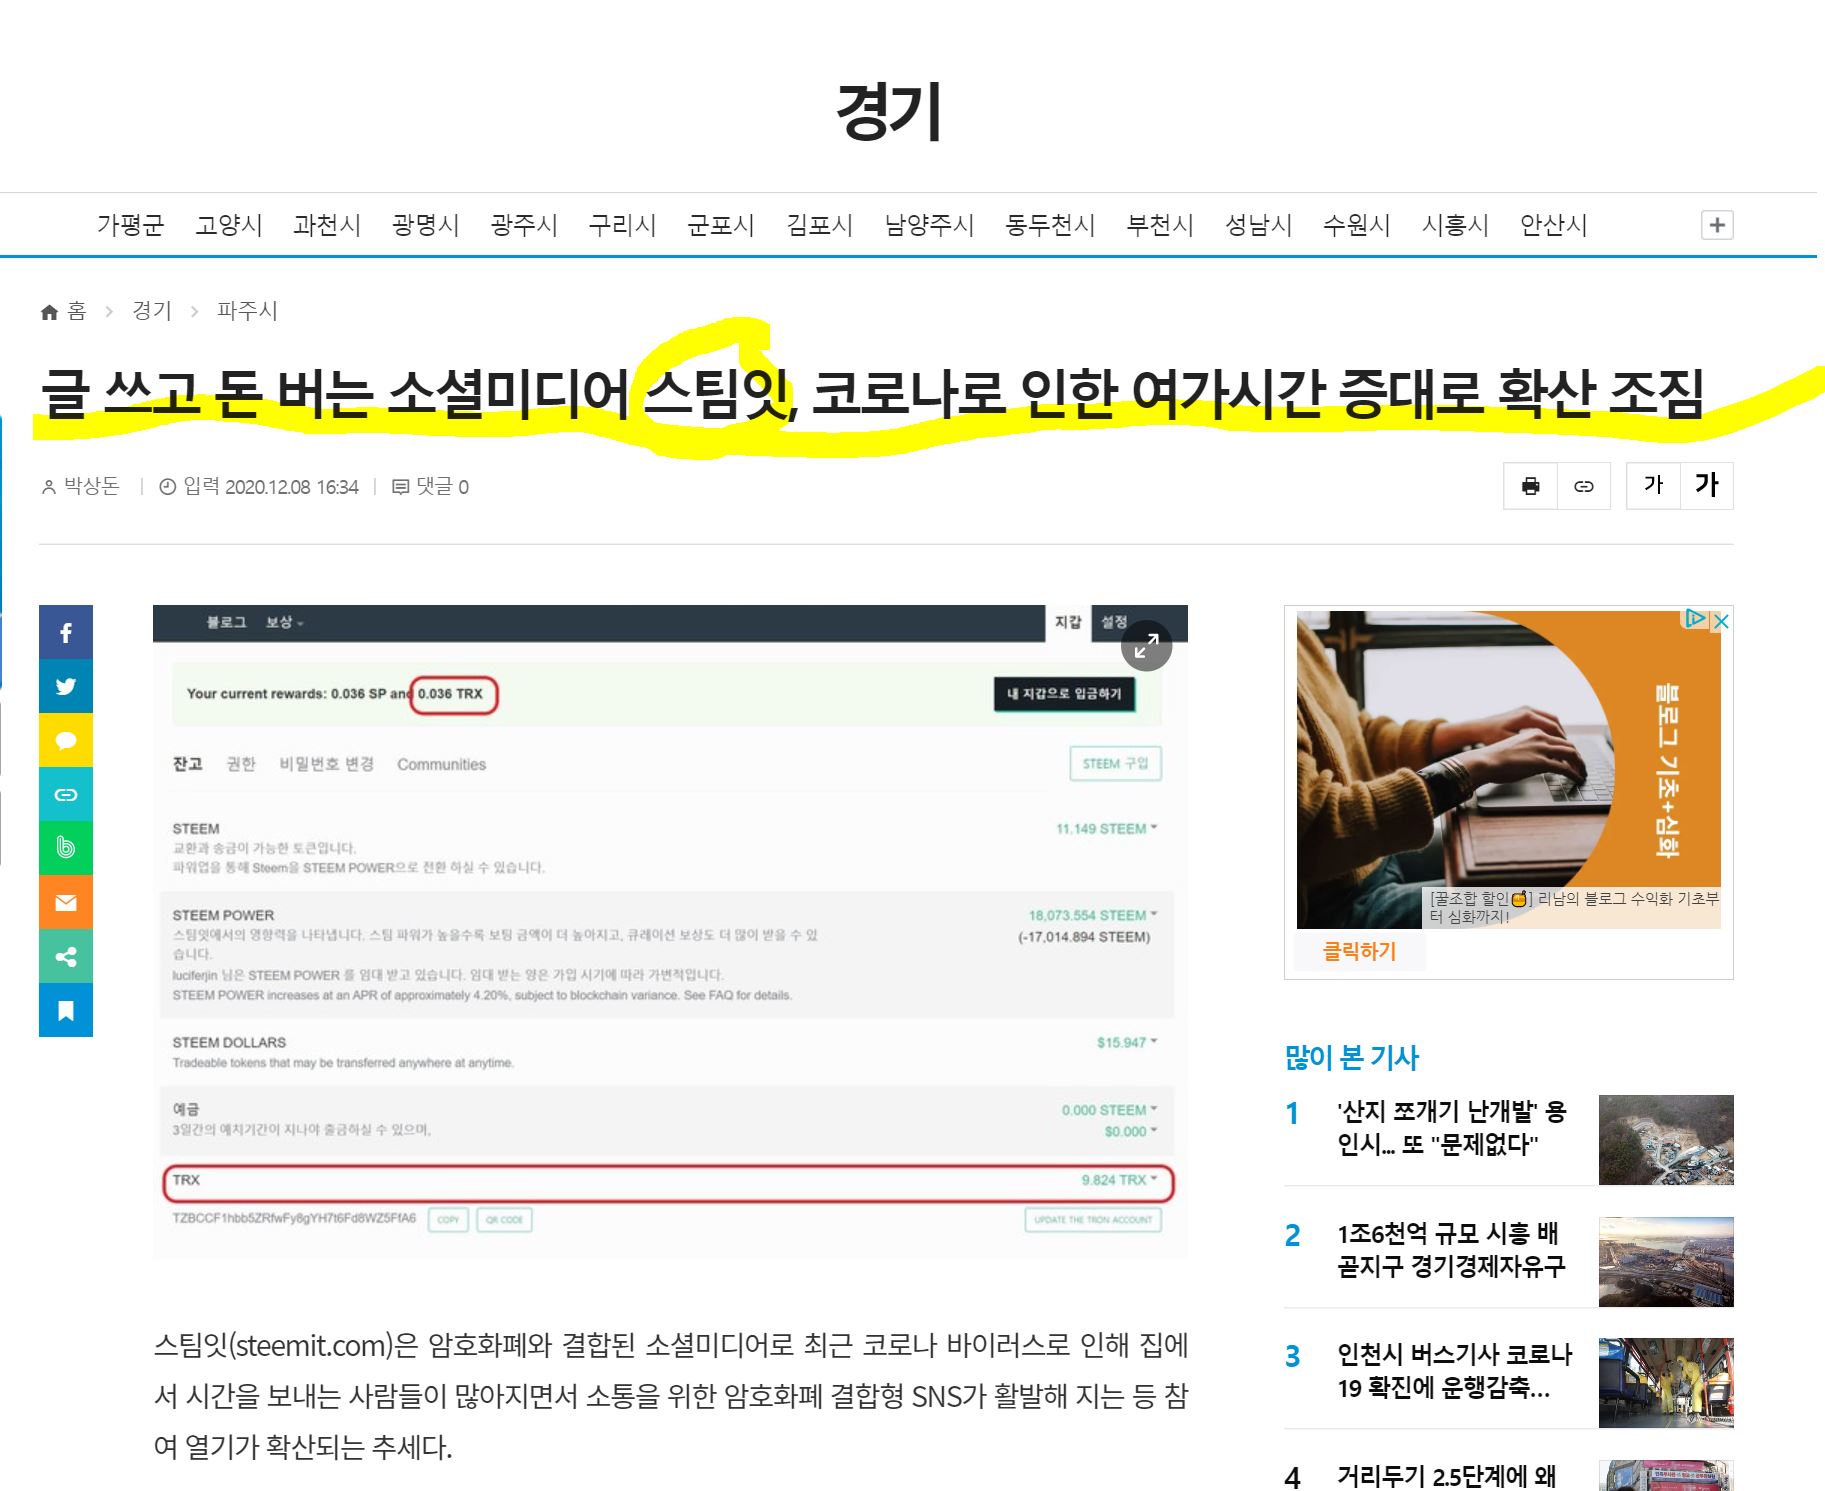Select 과천시 in city menu
This screenshot has height=1491, width=1825.
coord(327,225)
